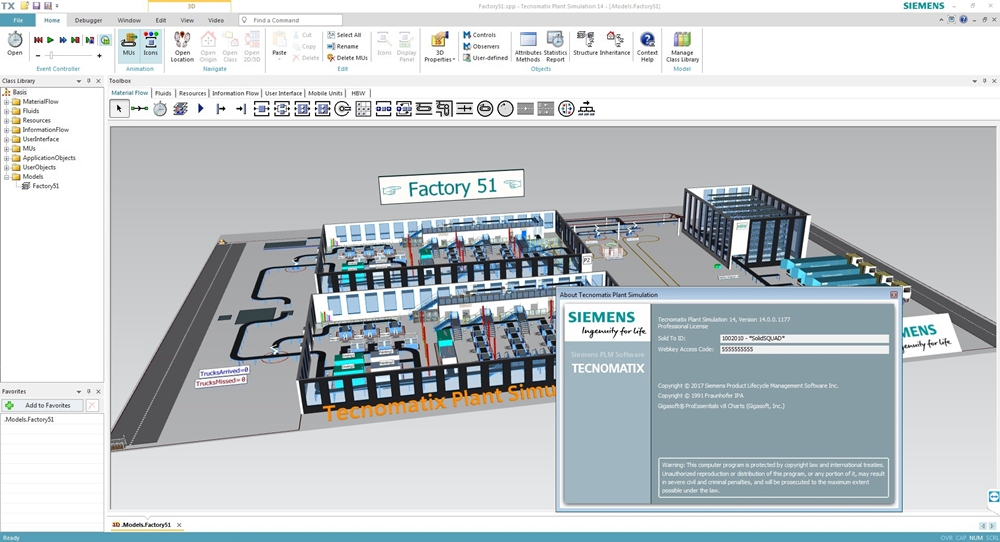Toggle MUs animation on or off

tap(129, 44)
